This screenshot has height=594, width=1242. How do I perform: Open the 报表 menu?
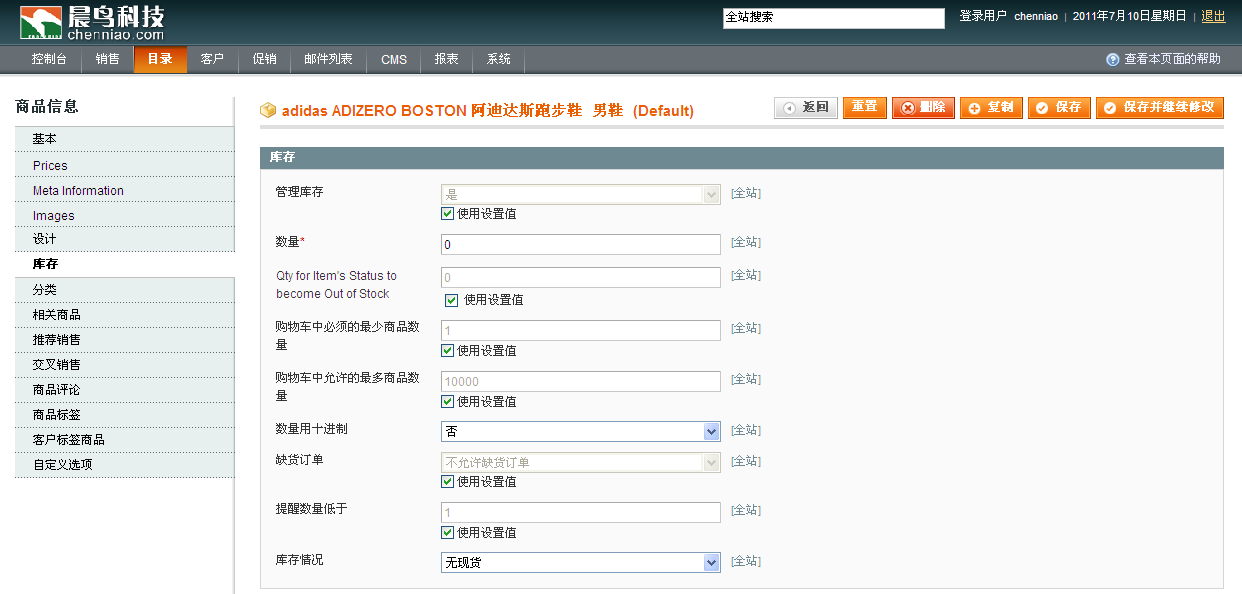click(446, 60)
